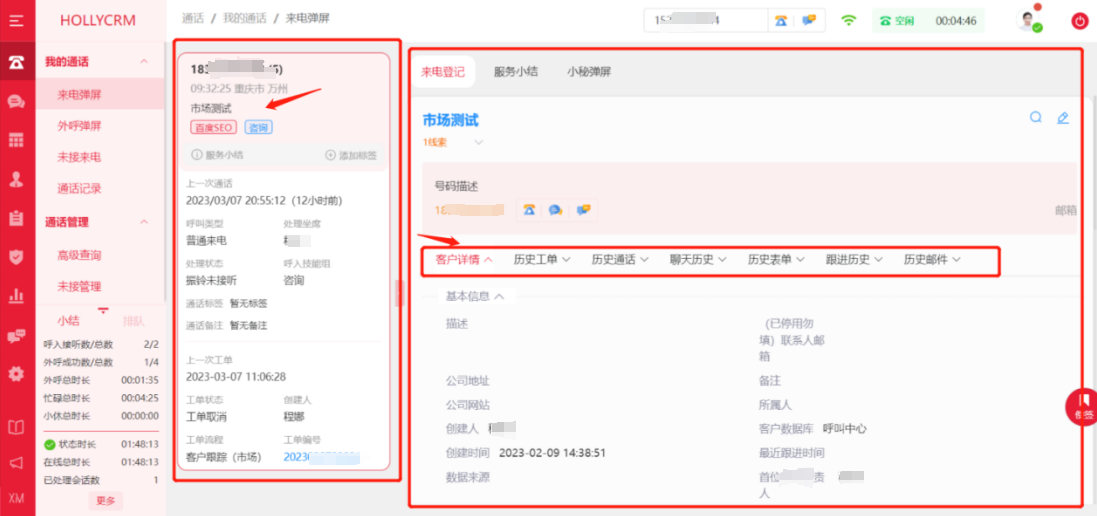Toggle the hamburger menu in the sidebar
Screen dimensions: 1097x516
pyautogui.click(x=17, y=20)
